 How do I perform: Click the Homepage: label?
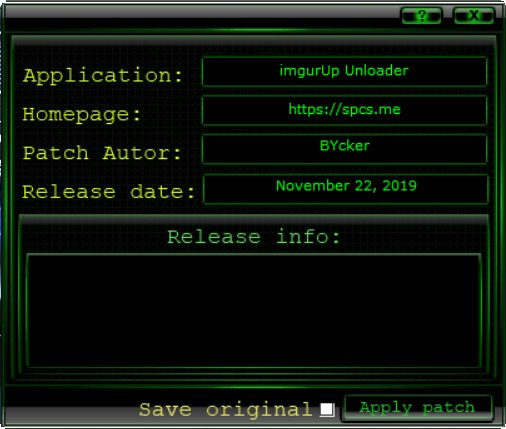pos(82,115)
